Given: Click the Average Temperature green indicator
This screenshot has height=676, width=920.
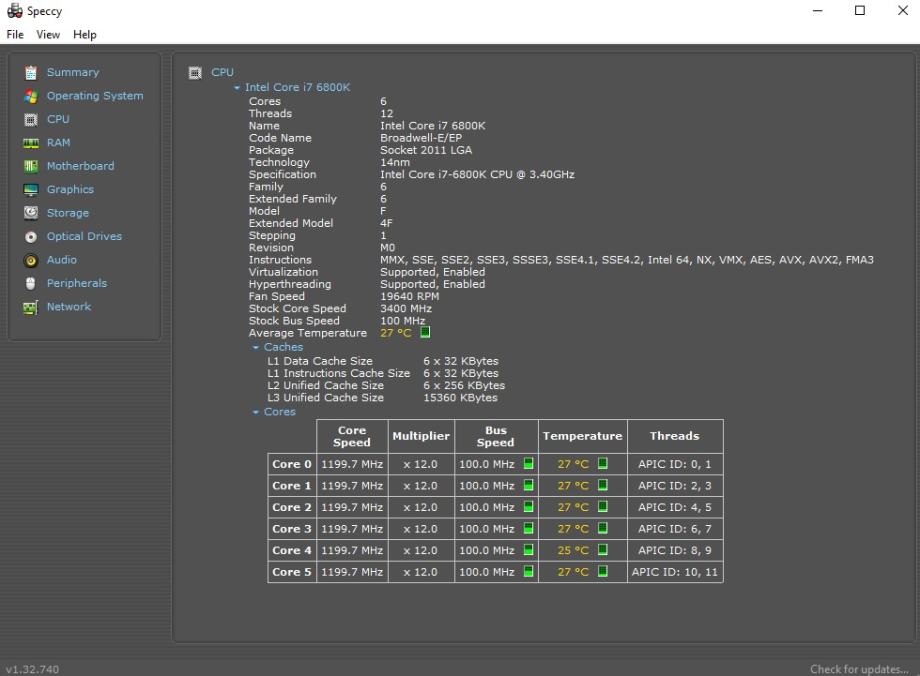Looking at the screenshot, I should [x=425, y=333].
